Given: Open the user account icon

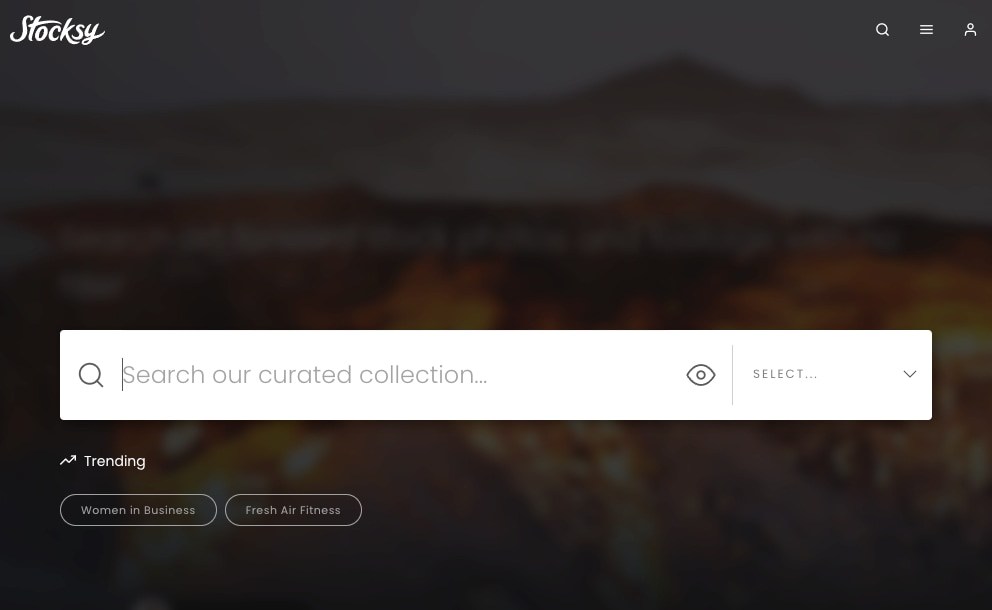Looking at the screenshot, I should pyautogui.click(x=970, y=30).
